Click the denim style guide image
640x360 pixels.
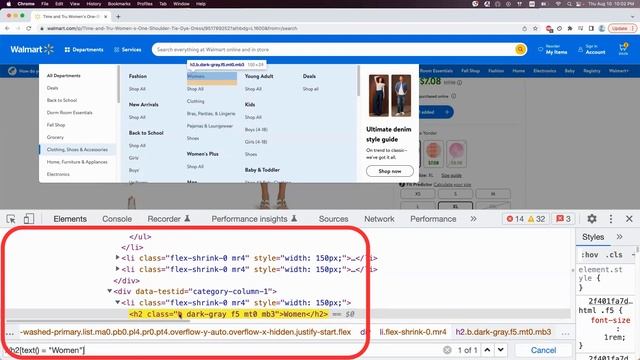[x=390, y=96]
